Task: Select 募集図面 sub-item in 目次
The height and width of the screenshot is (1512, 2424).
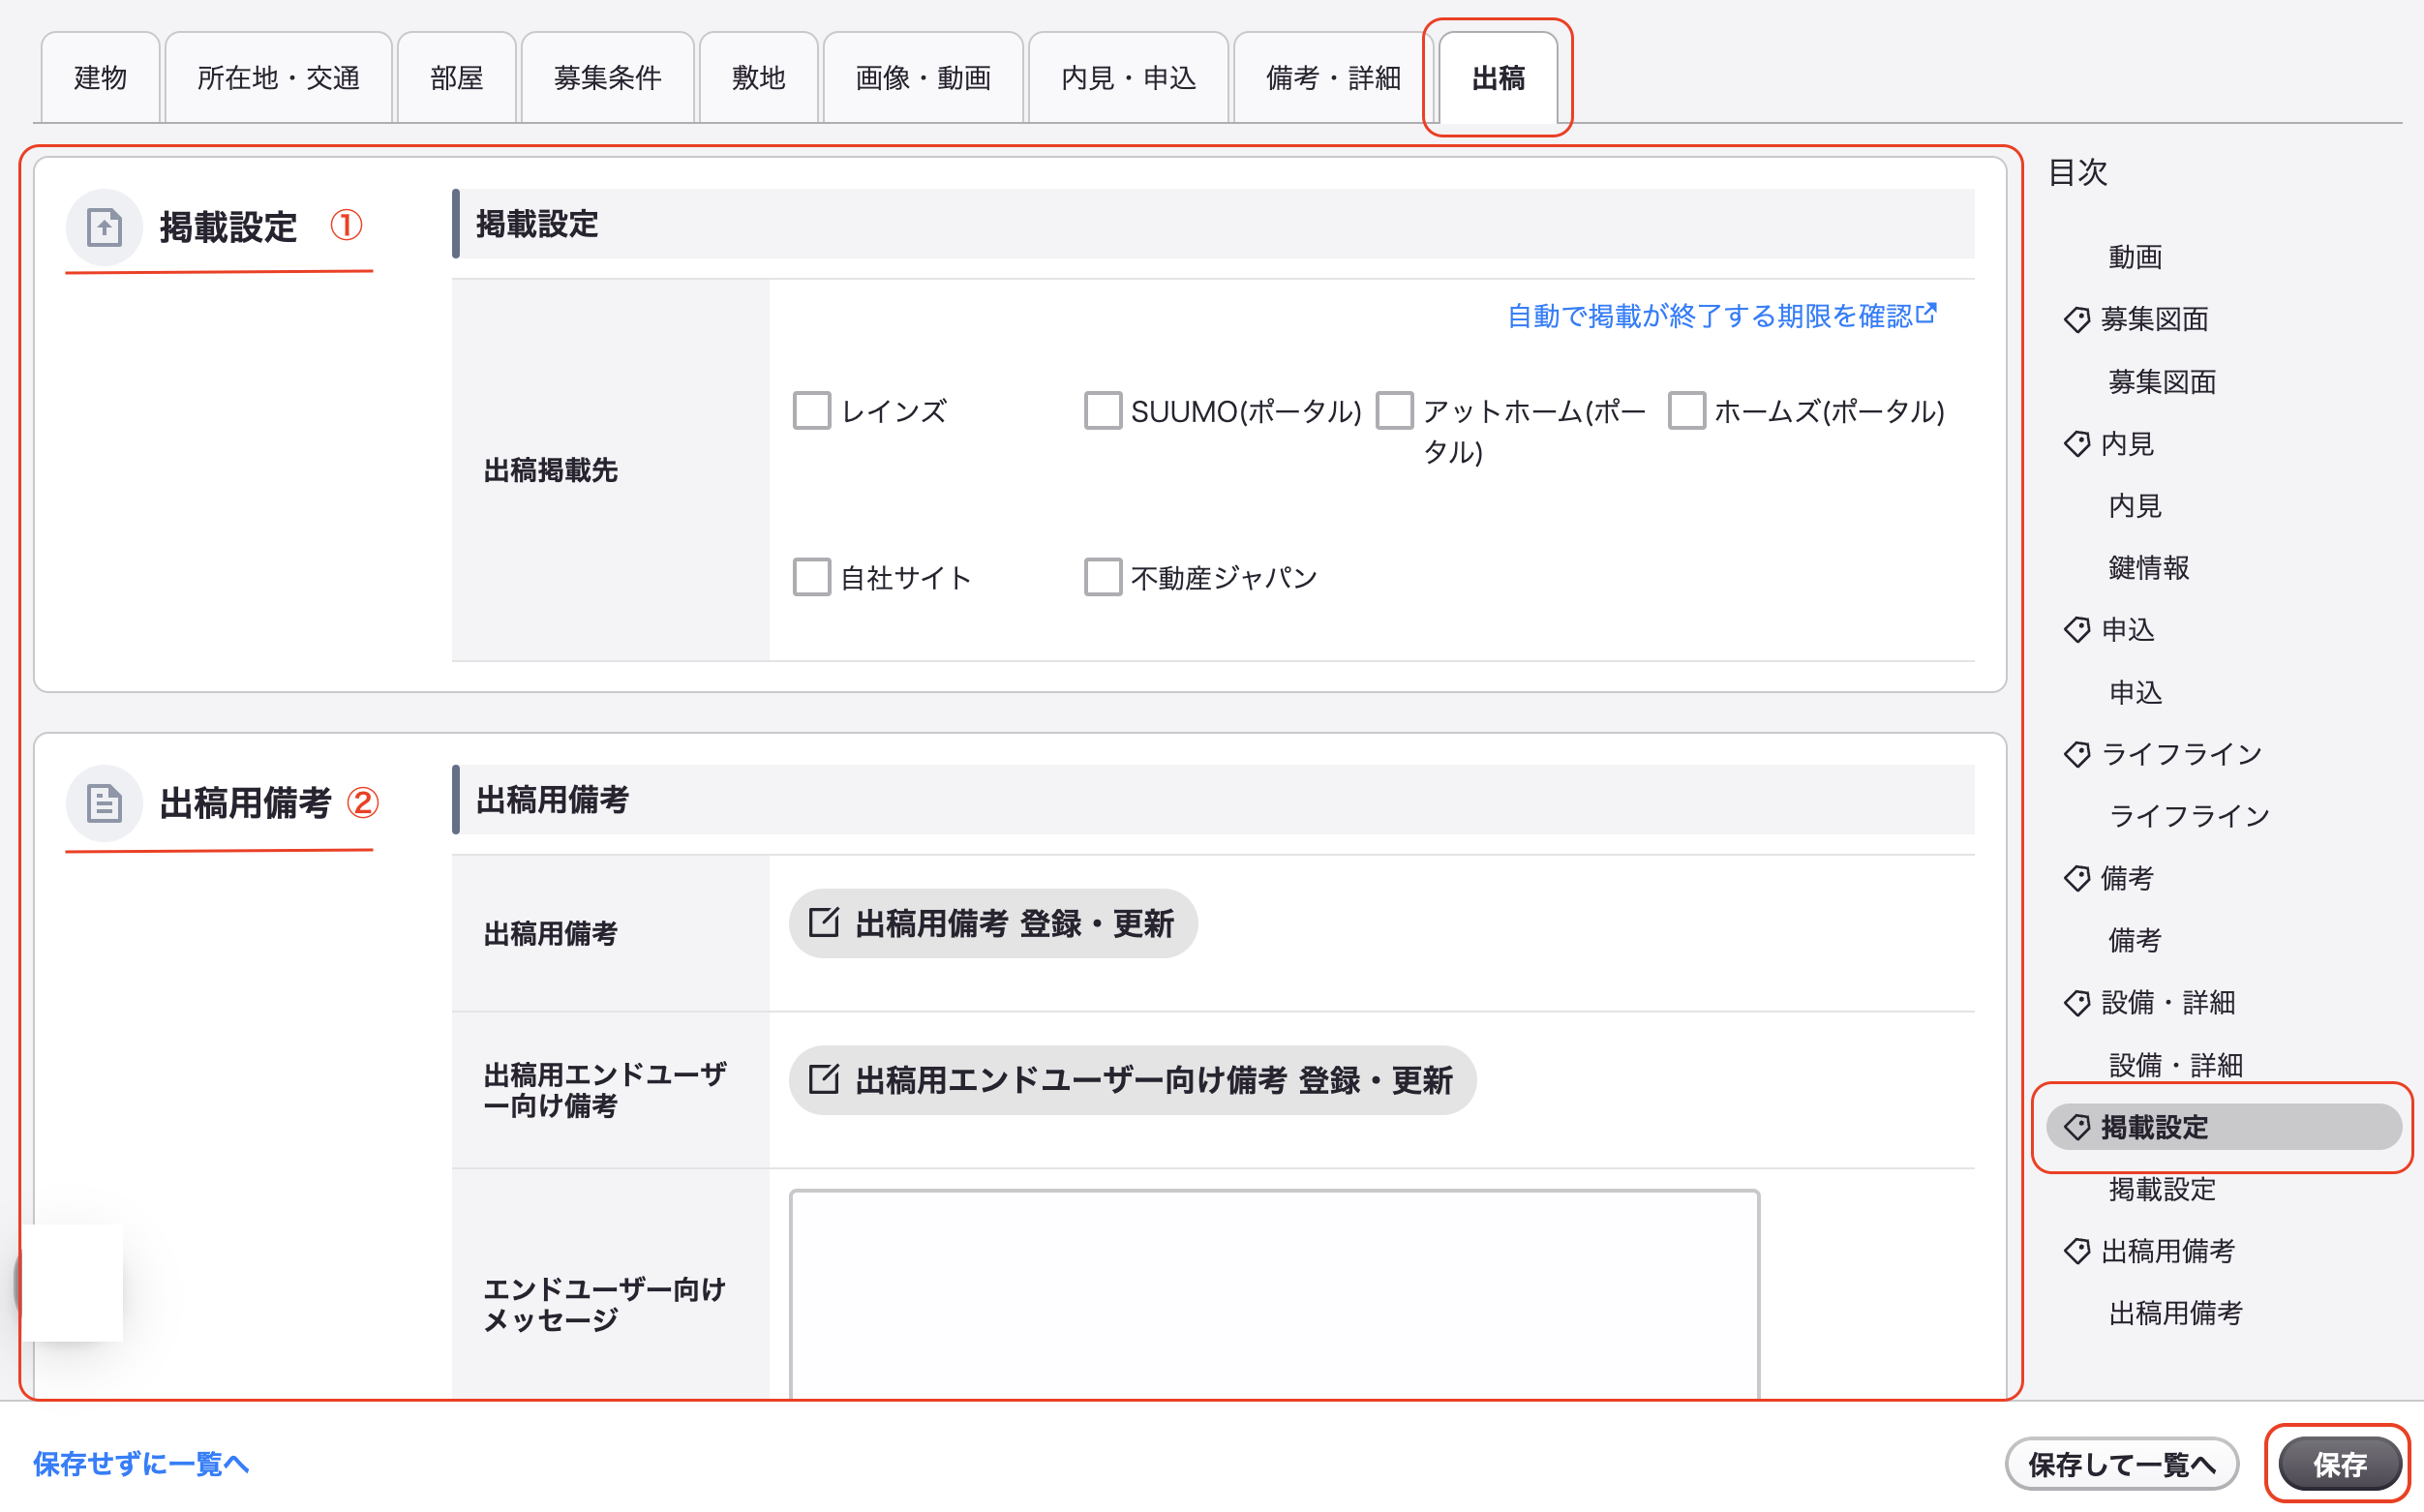Action: 2162,382
